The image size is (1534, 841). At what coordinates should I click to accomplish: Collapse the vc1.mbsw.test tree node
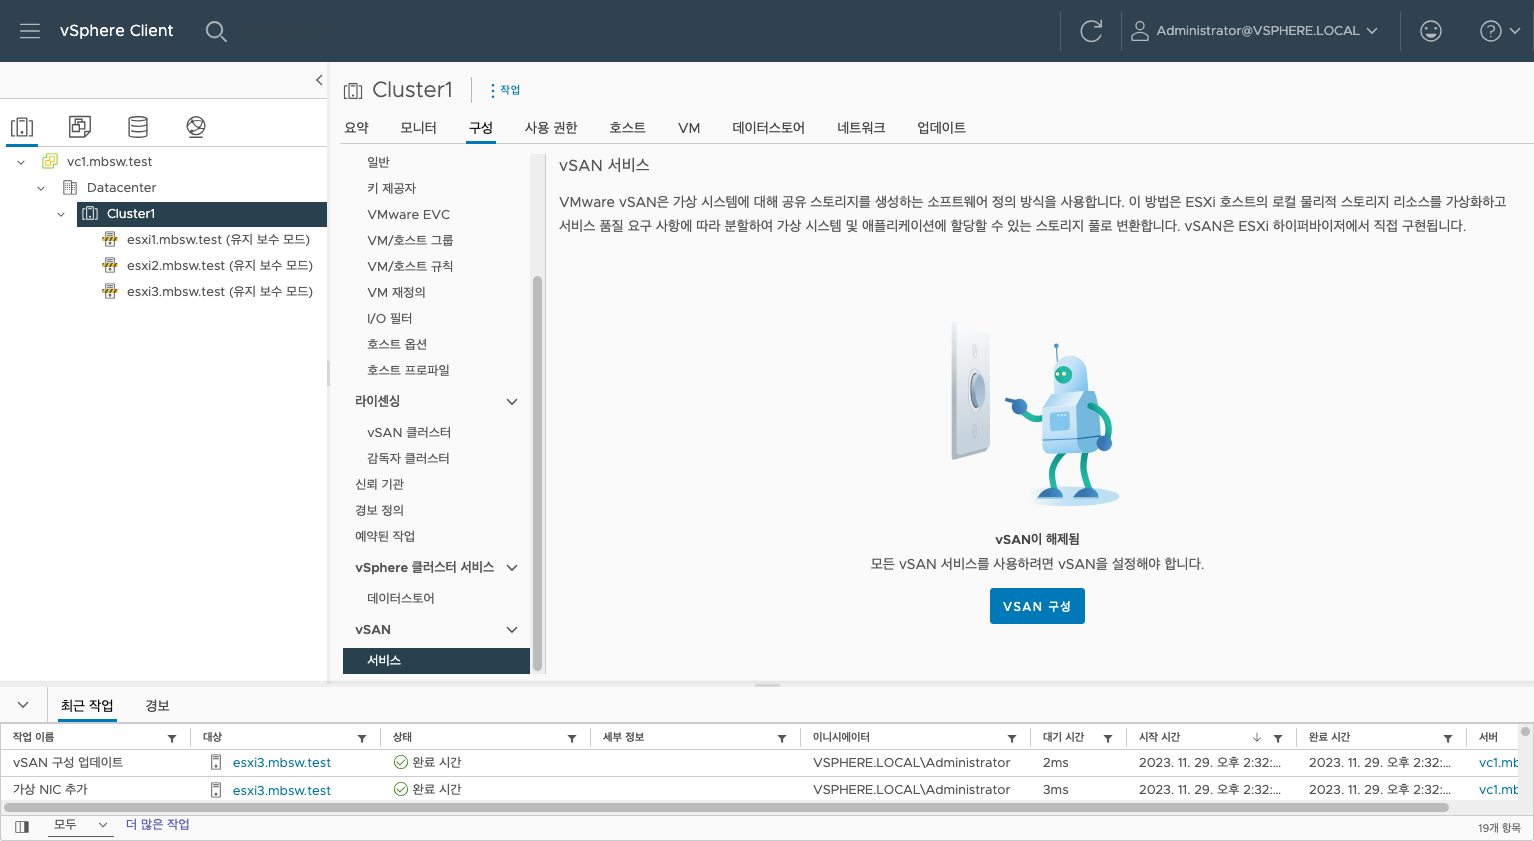coord(21,162)
